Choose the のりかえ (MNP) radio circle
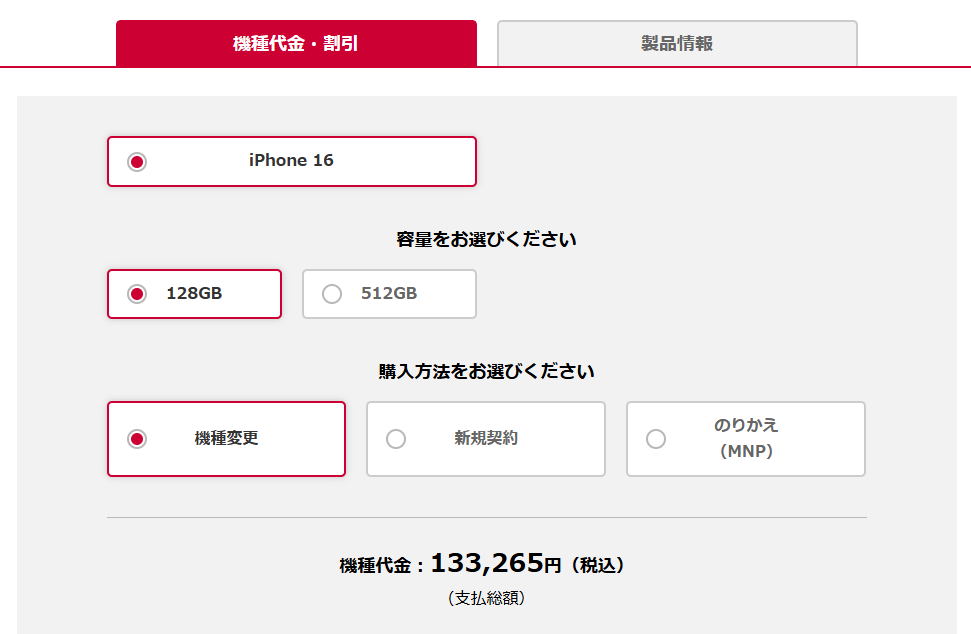The height and width of the screenshot is (634, 971). coord(656,439)
